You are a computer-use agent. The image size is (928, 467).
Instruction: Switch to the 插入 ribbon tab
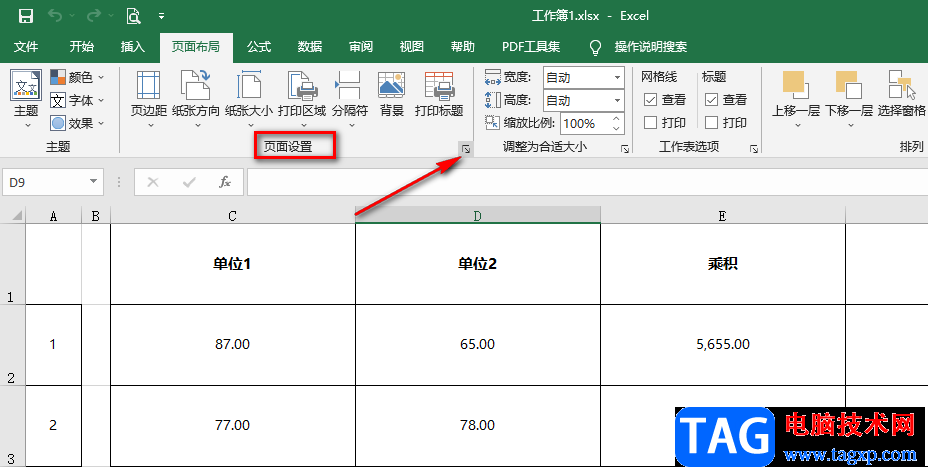click(133, 47)
